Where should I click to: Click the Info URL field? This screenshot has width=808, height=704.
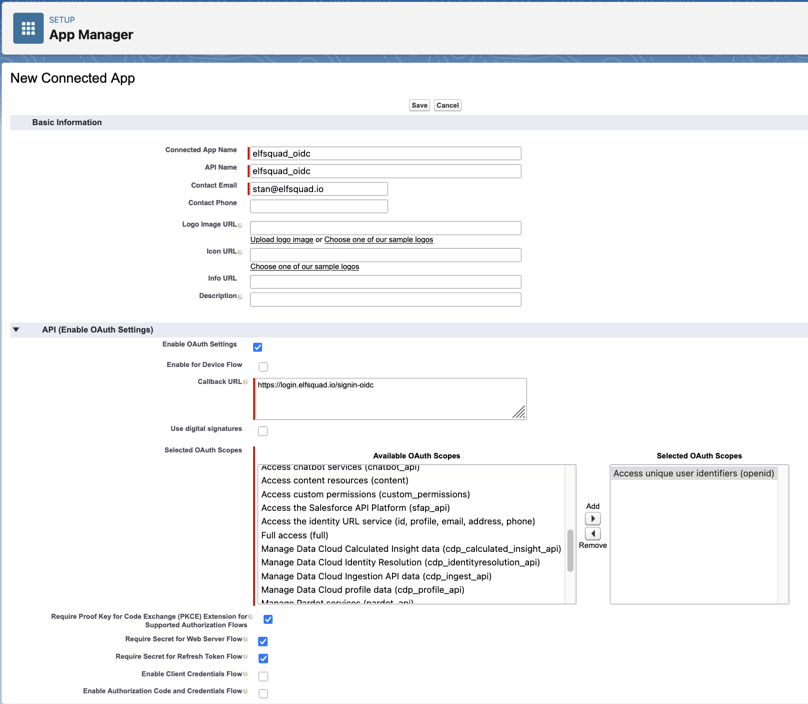[386, 281]
